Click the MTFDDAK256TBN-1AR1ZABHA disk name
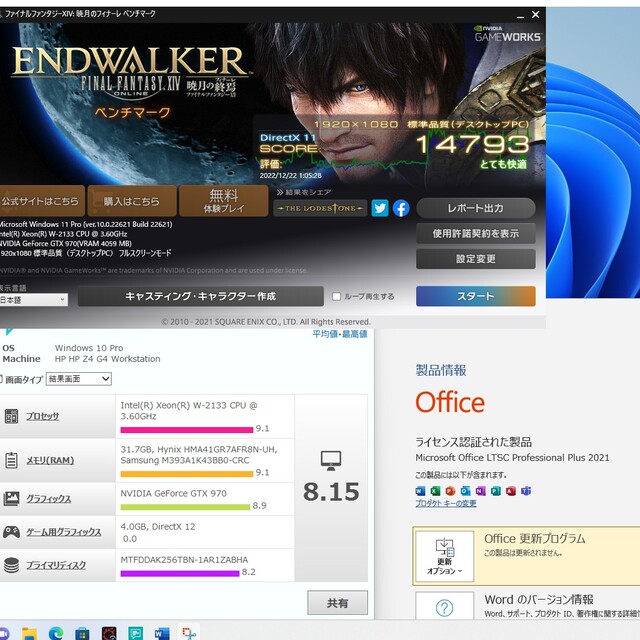This screenshot has width=640, height=640. point(184,560)
